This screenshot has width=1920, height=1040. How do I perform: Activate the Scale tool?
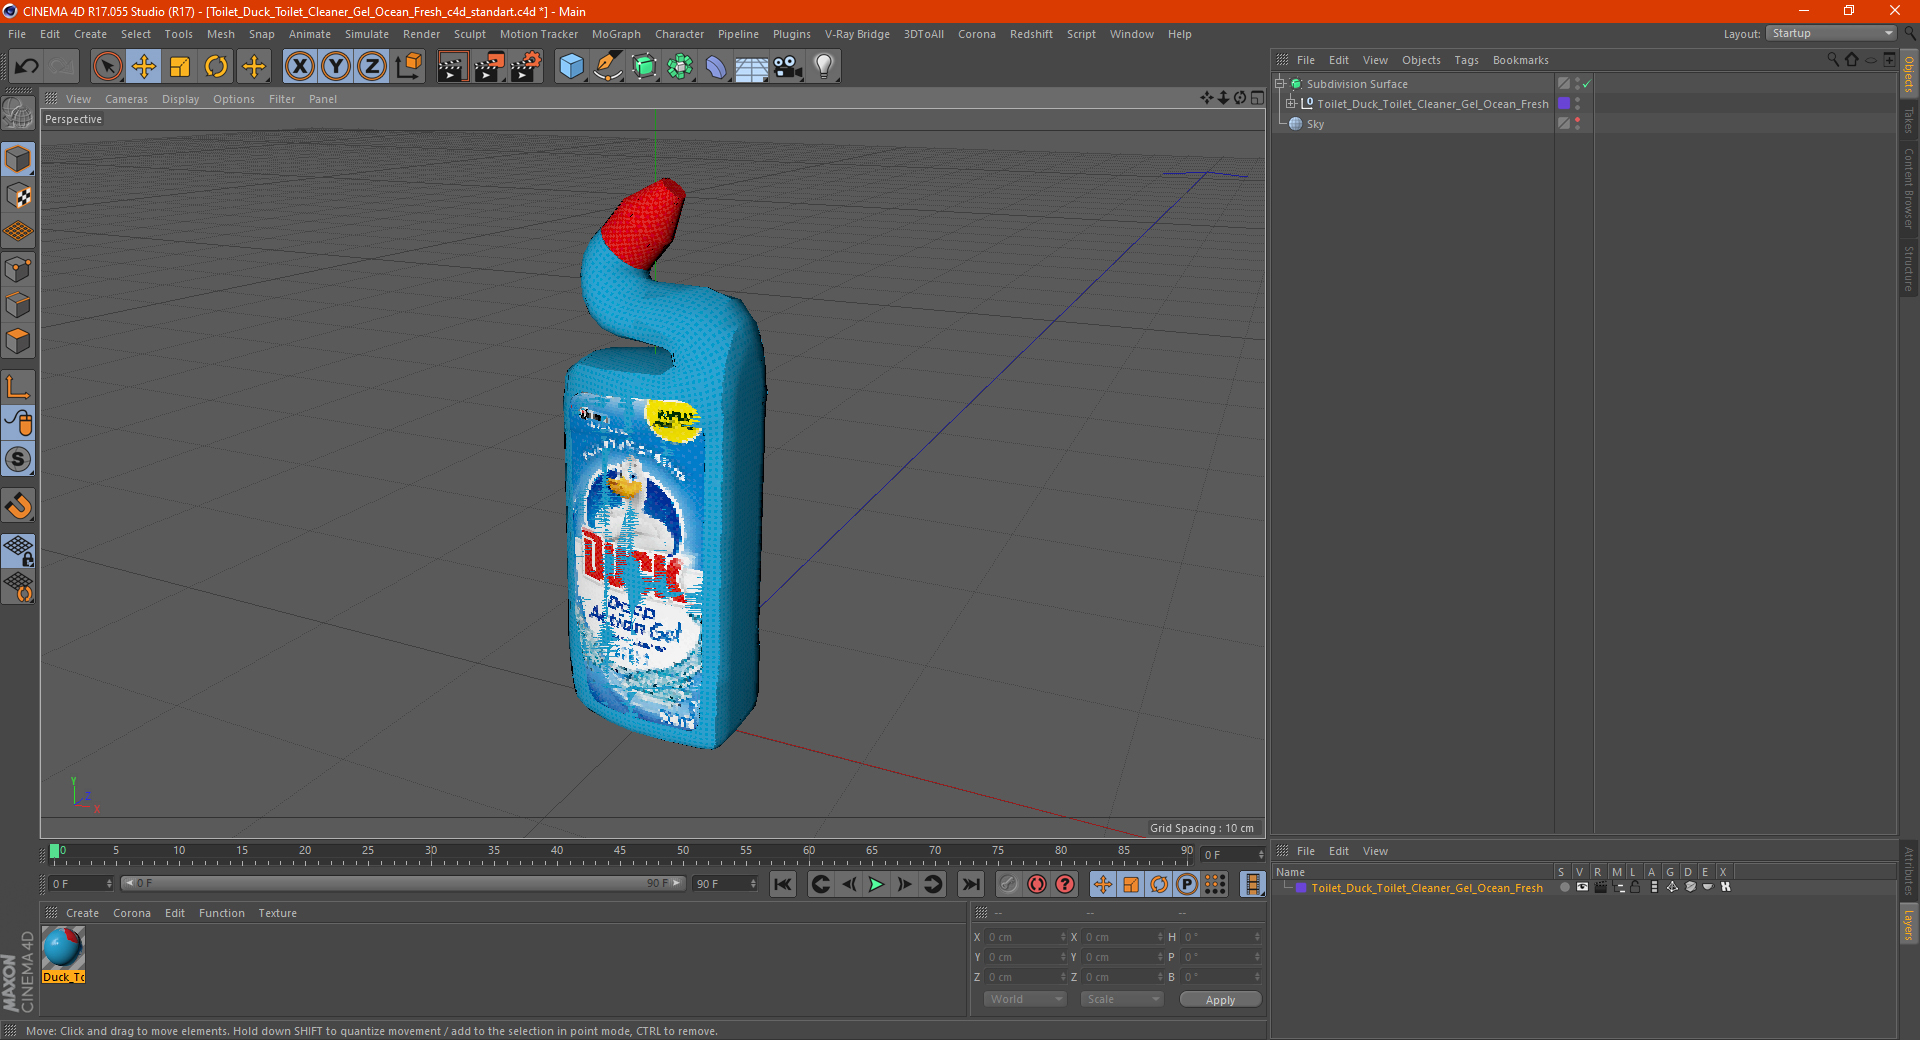[180, 67]
